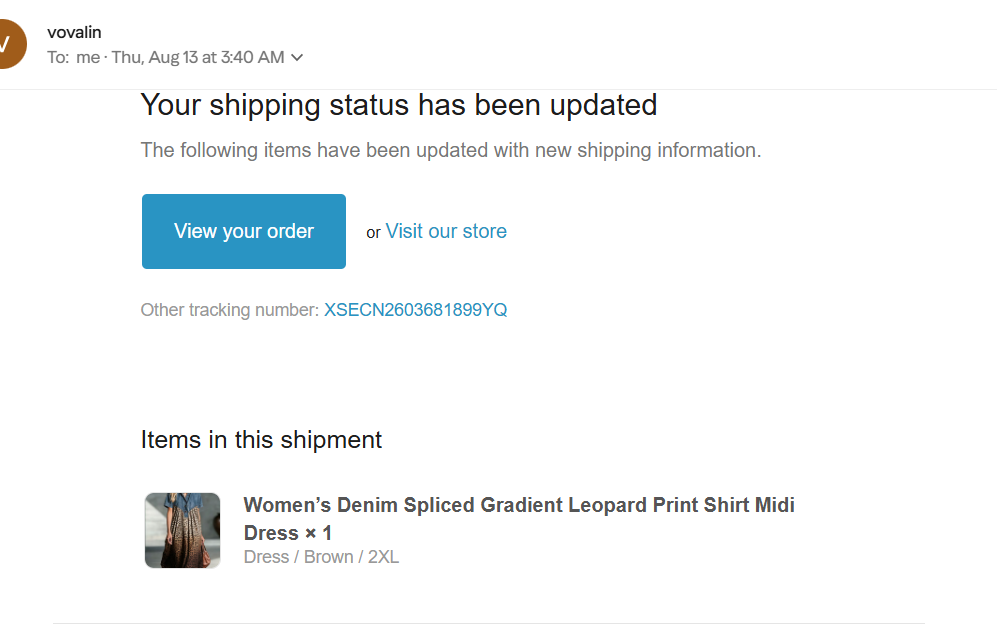Click the Other tracking number label
This screenshot has height=625, width=997.
pos(230,310)
